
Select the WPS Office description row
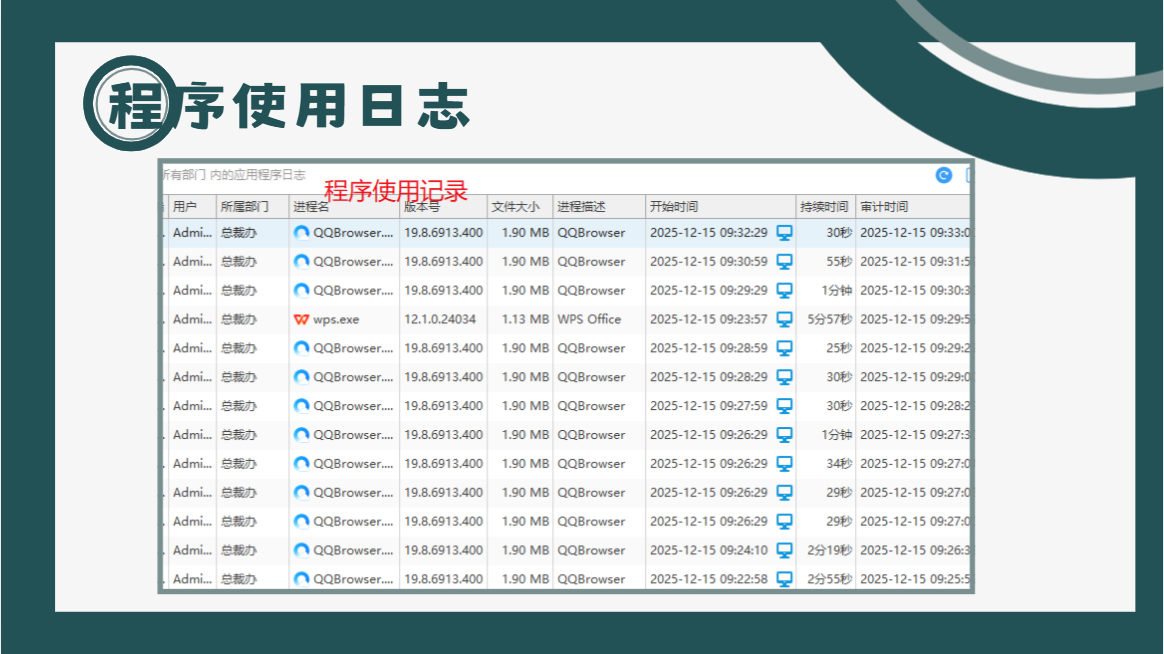click(566, 319)
